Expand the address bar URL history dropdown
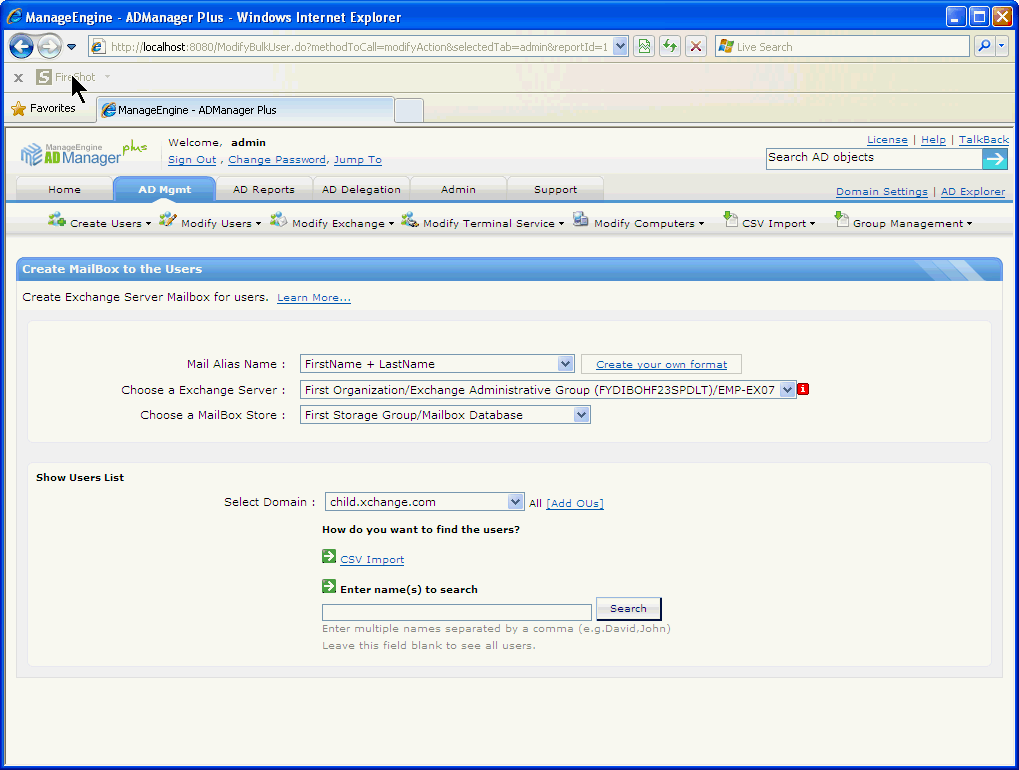The height and width of the screenshot is (770, 1019). click(620, 46)
